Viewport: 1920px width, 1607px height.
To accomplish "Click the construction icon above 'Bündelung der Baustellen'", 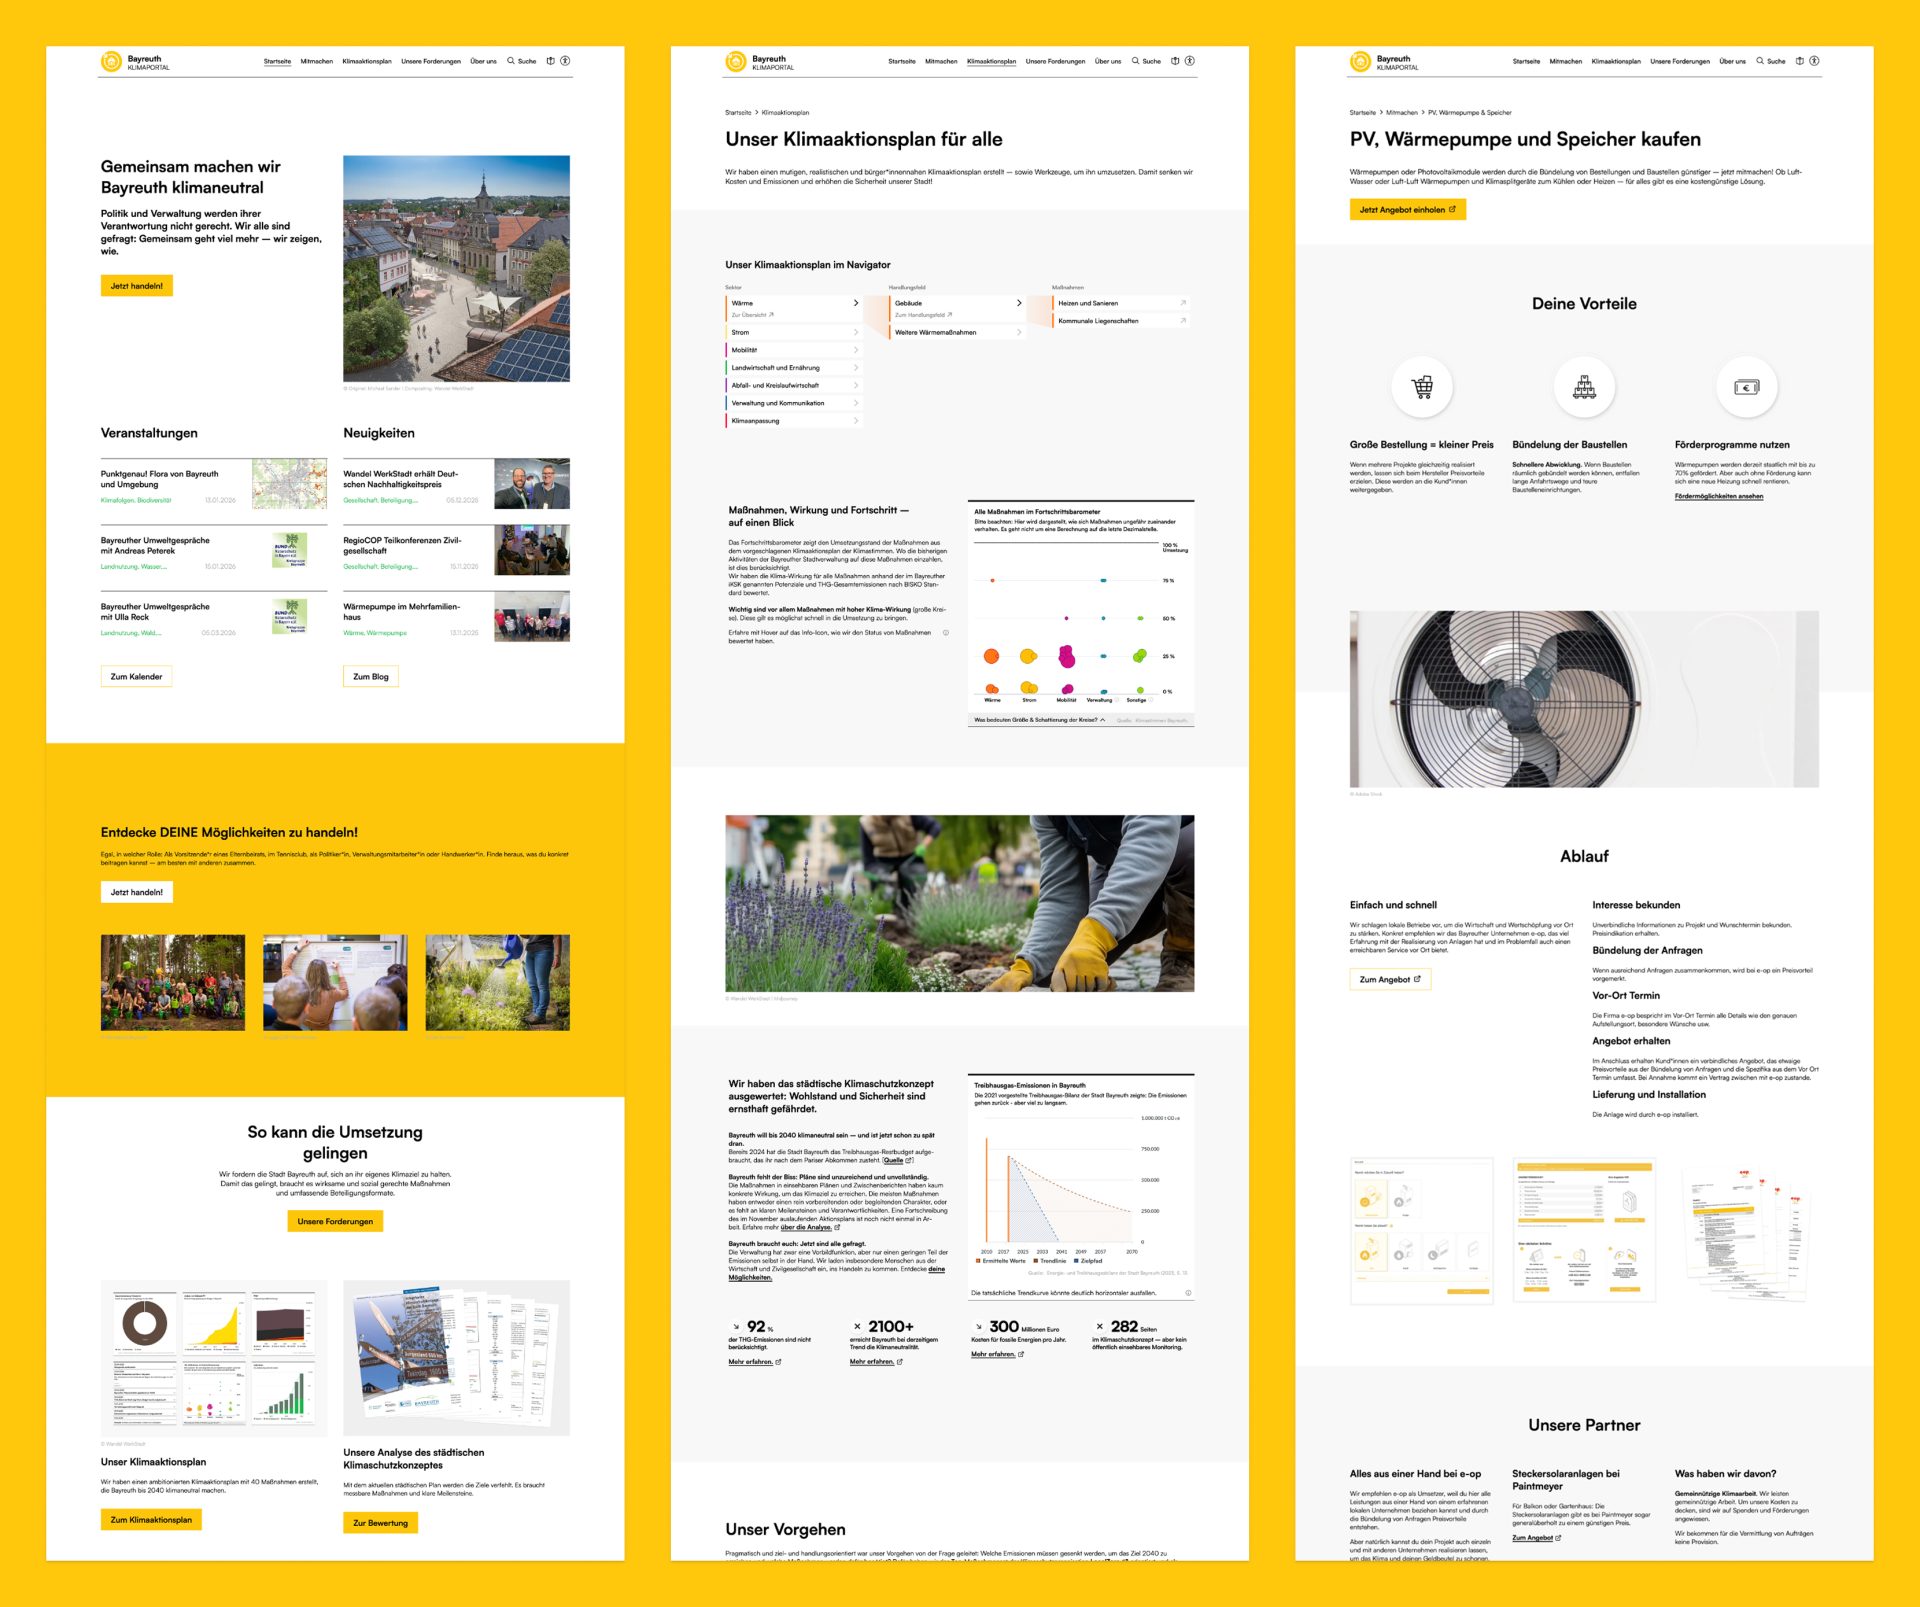I will click(1584, 387).
